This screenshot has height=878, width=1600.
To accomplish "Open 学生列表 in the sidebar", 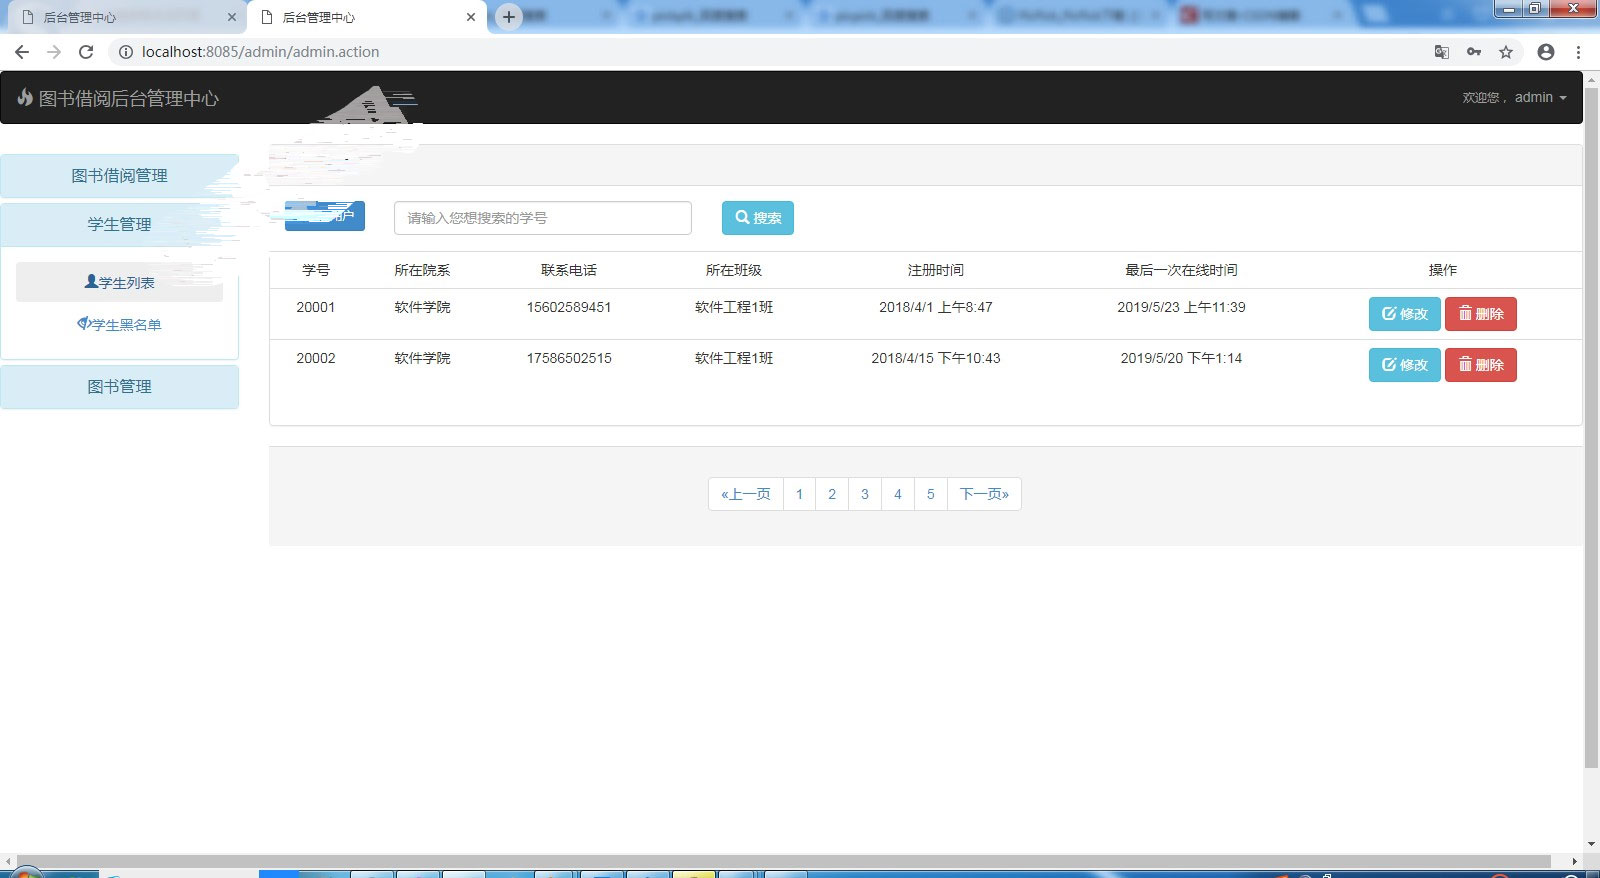I will click(120, 283).
